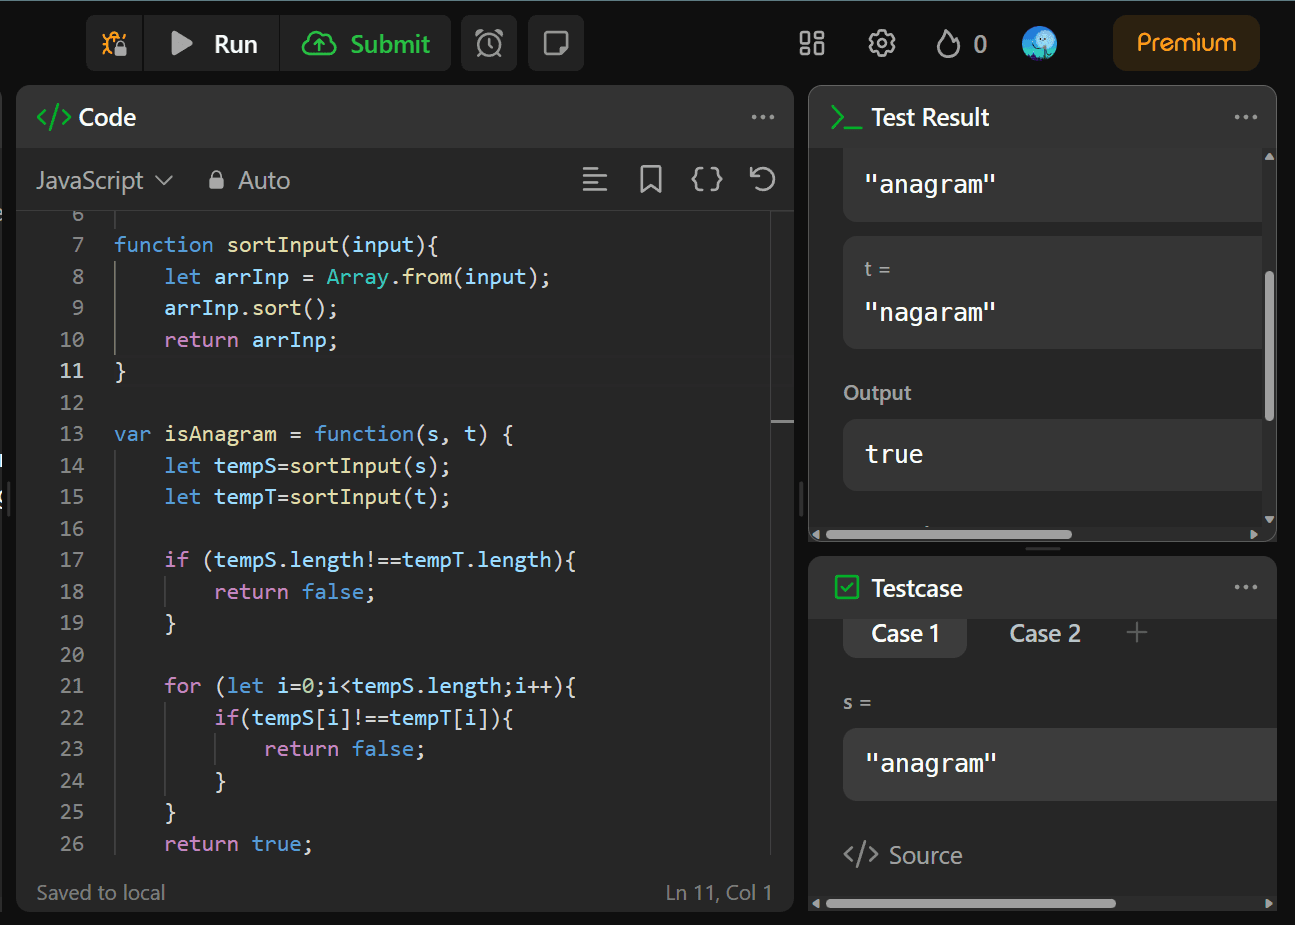Select the Code panel title
This screenshot has height=925, width=1295.
(x=107, y=117)
